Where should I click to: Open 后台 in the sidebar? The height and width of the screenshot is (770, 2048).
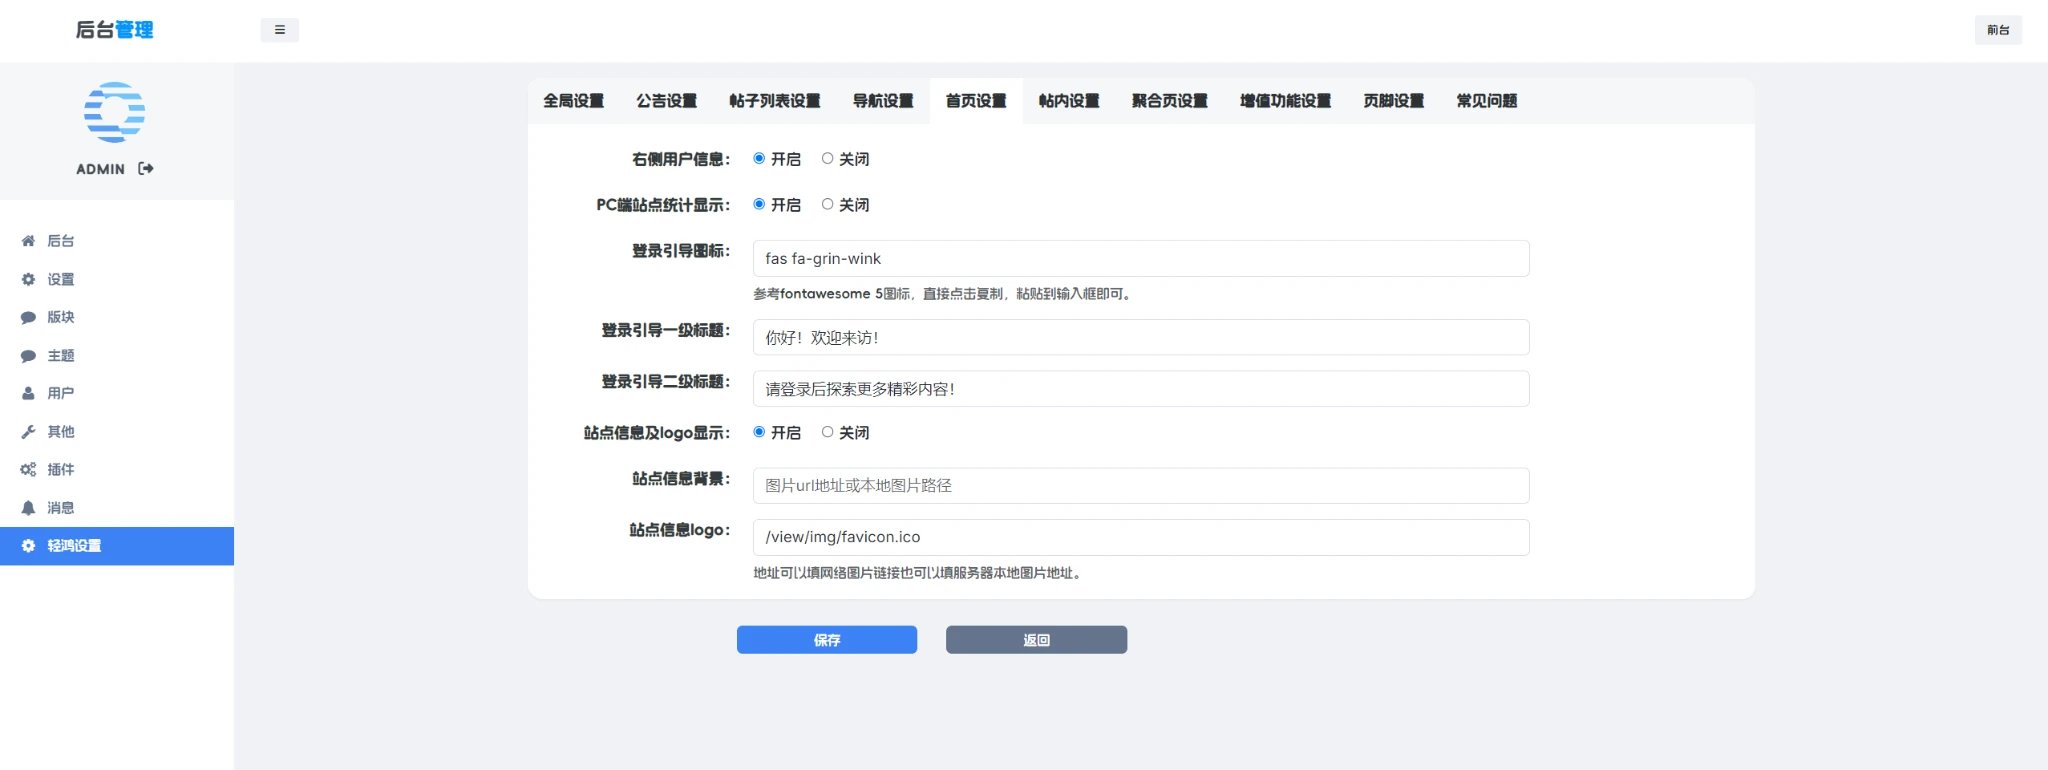117,241
